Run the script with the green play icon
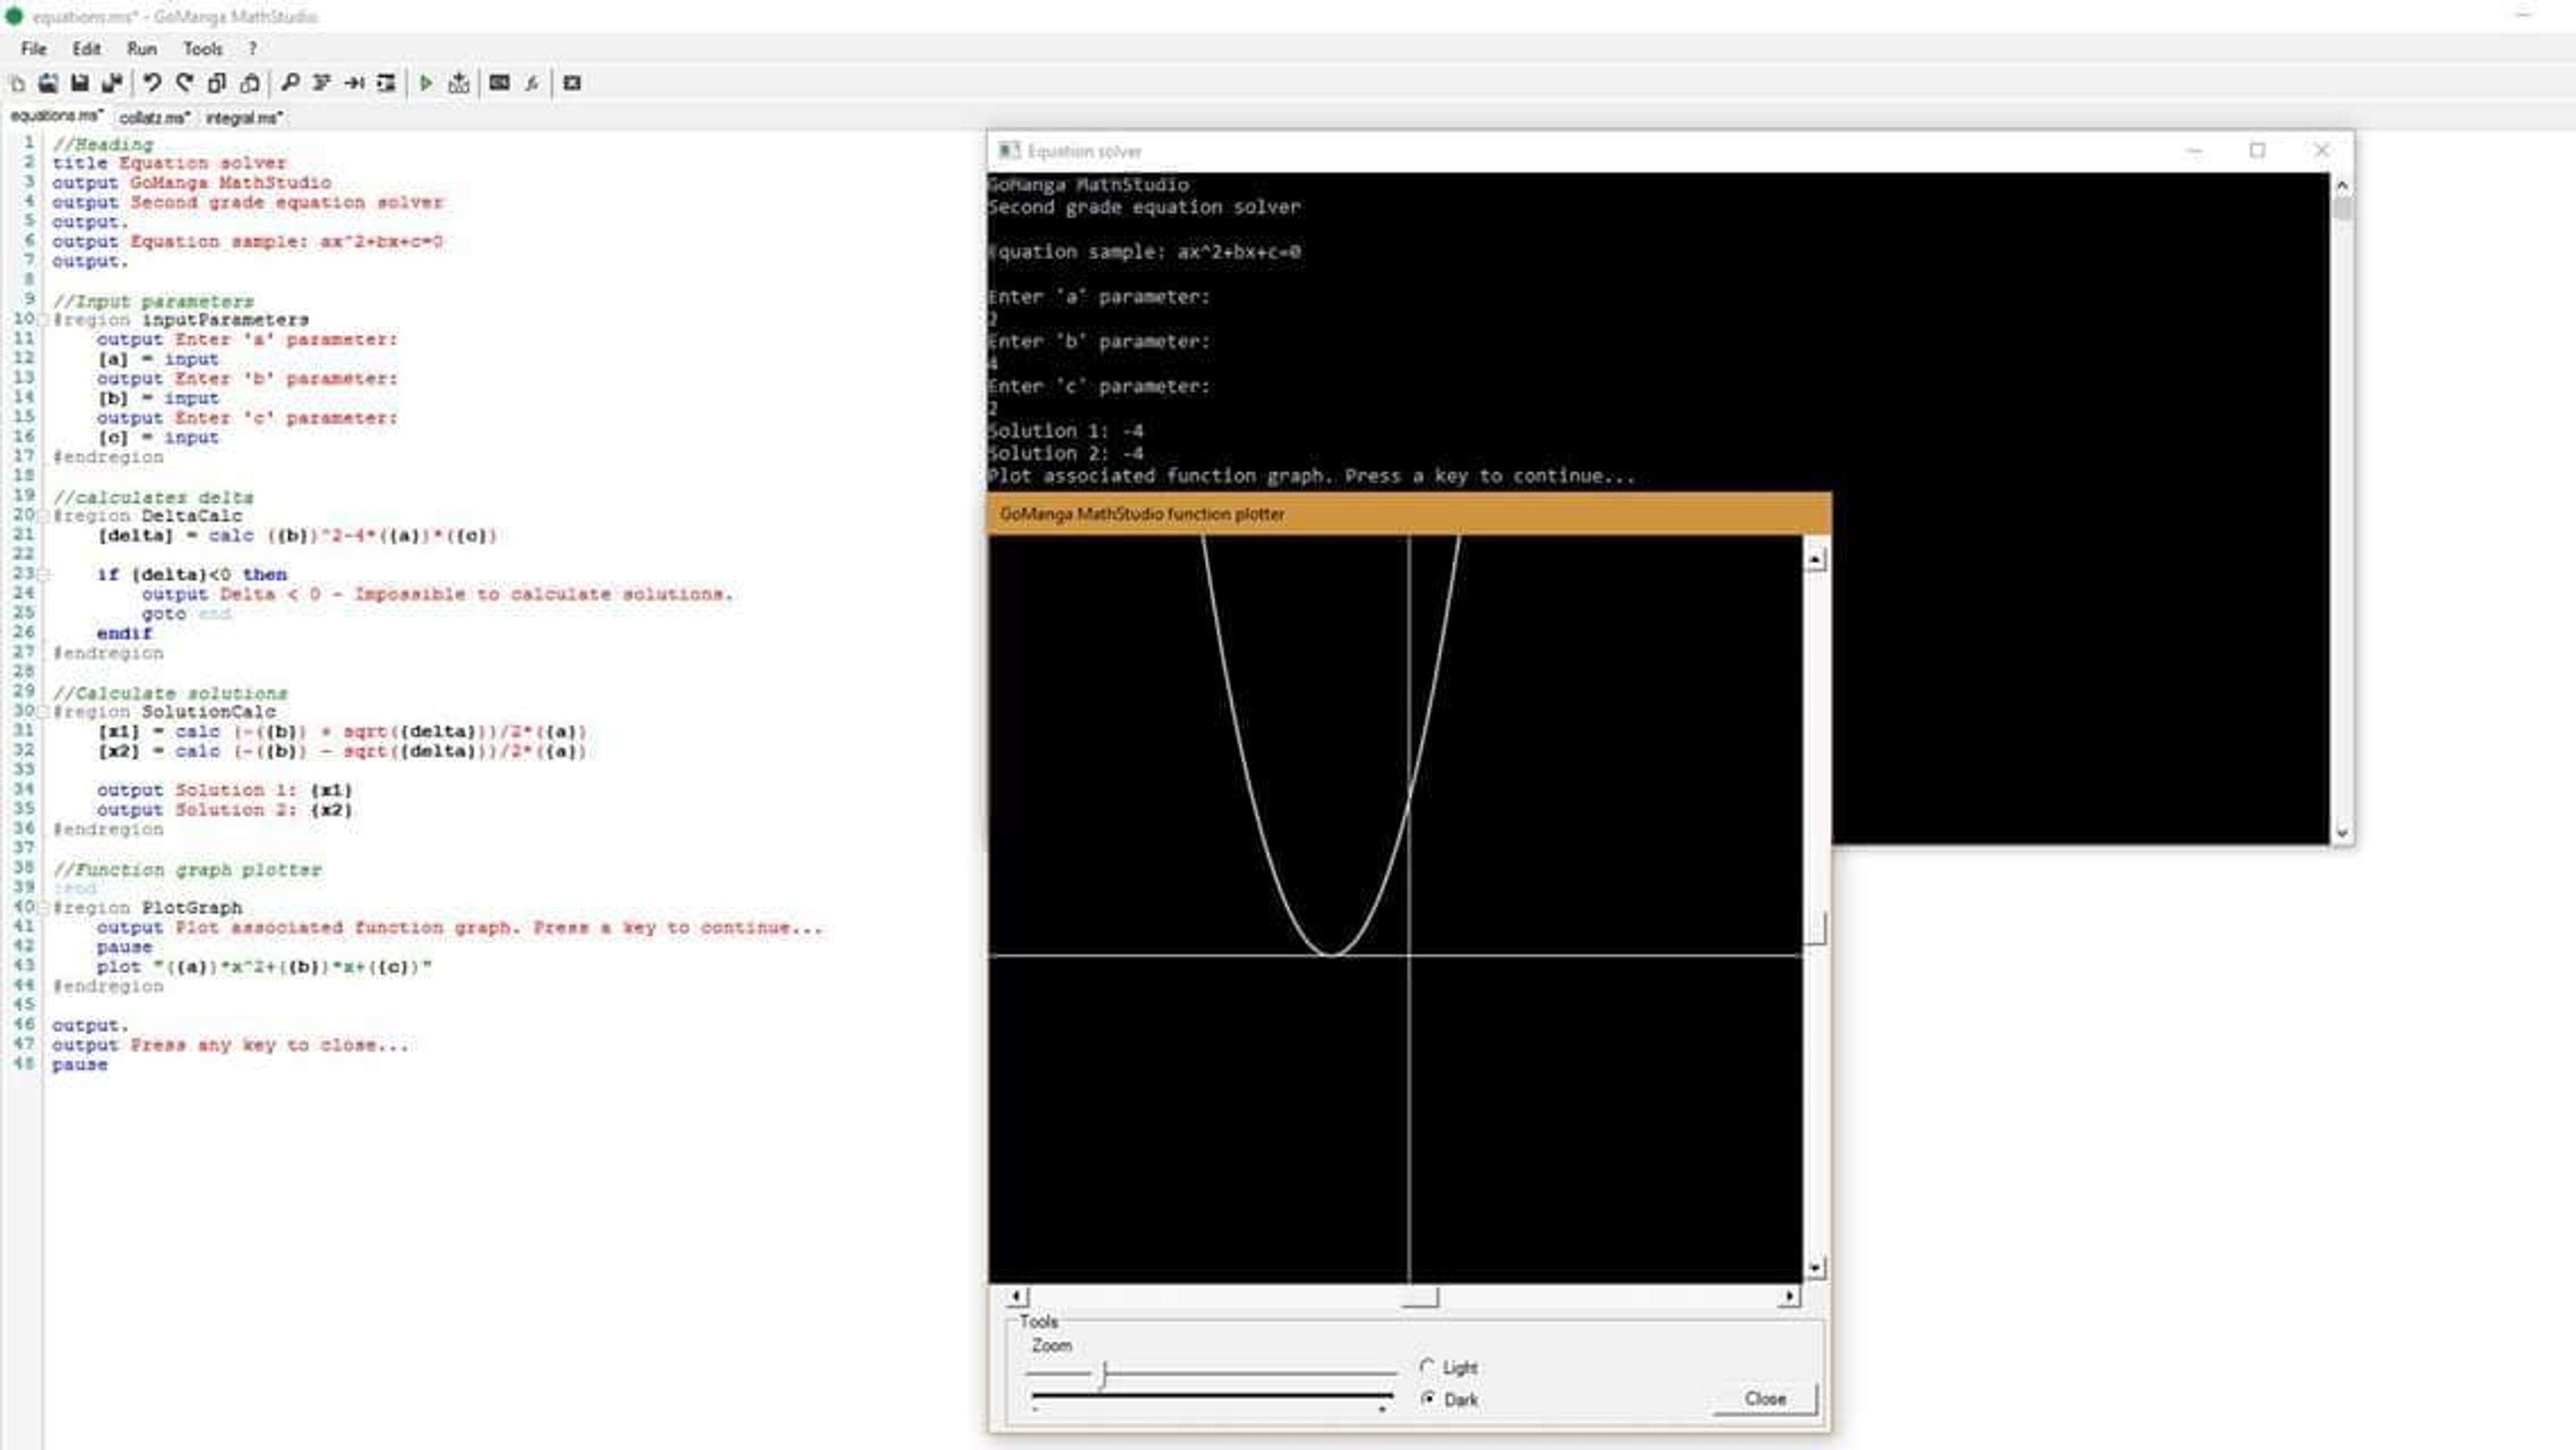Screen dimensions: 2576x1450 tap(426, 83)
